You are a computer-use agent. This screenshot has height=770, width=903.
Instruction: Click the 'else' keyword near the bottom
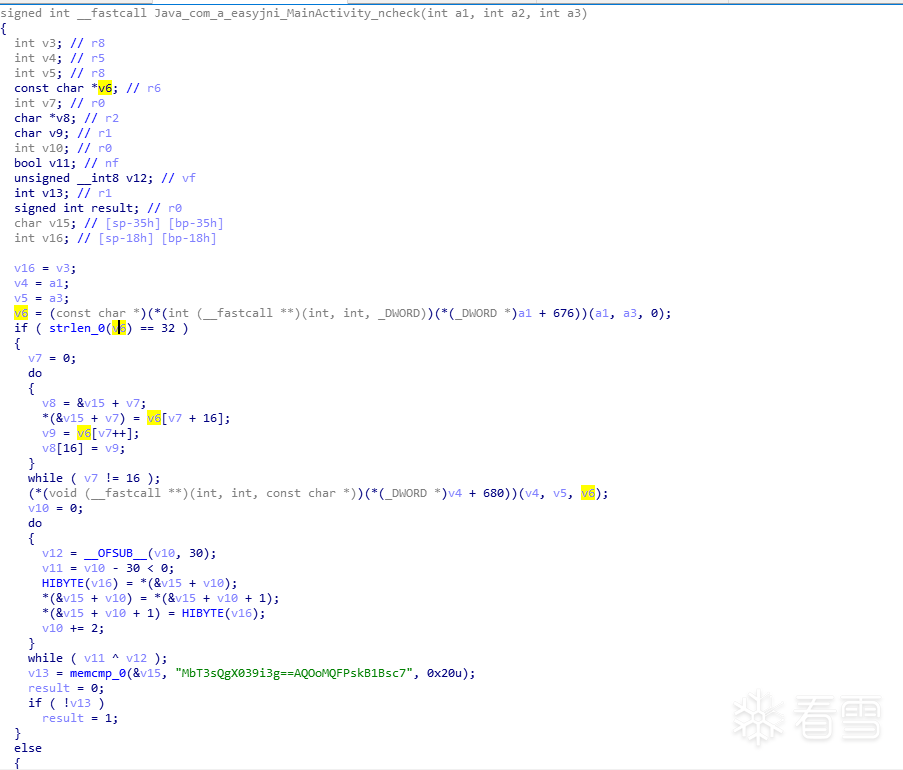(28, 748)
